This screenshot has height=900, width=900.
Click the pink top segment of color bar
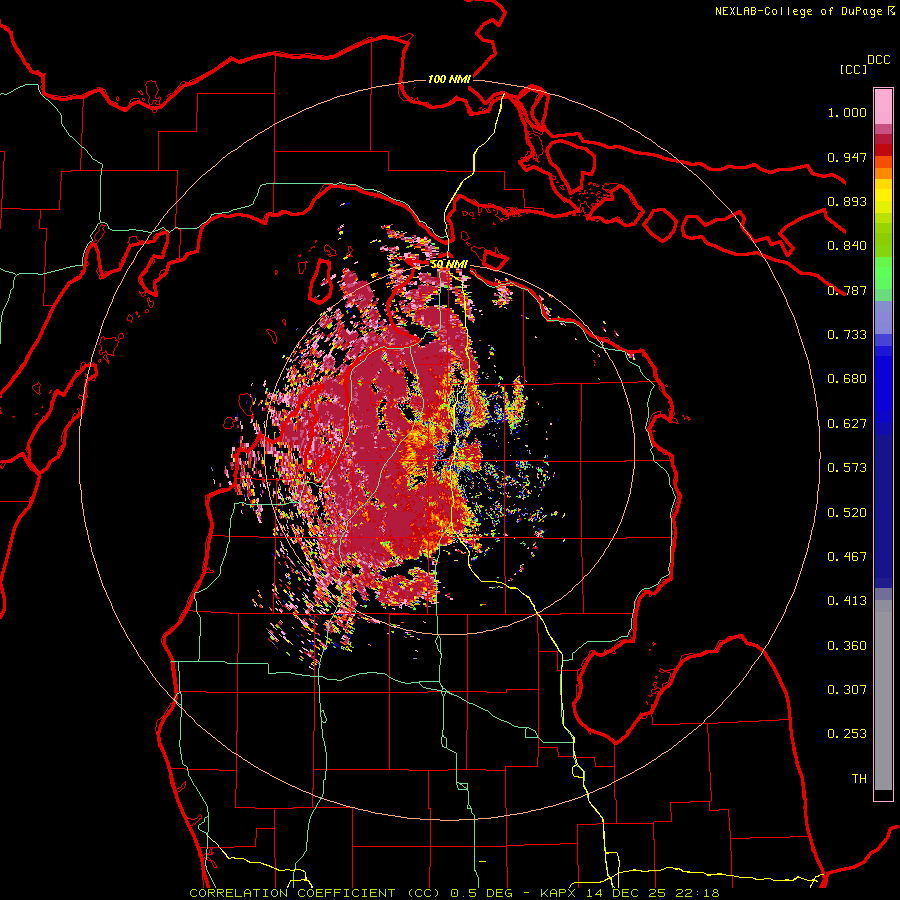(x=883, y=107)
